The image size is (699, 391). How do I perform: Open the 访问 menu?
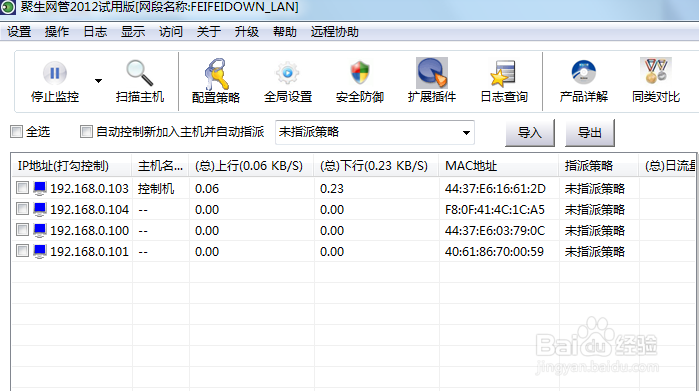171,32
